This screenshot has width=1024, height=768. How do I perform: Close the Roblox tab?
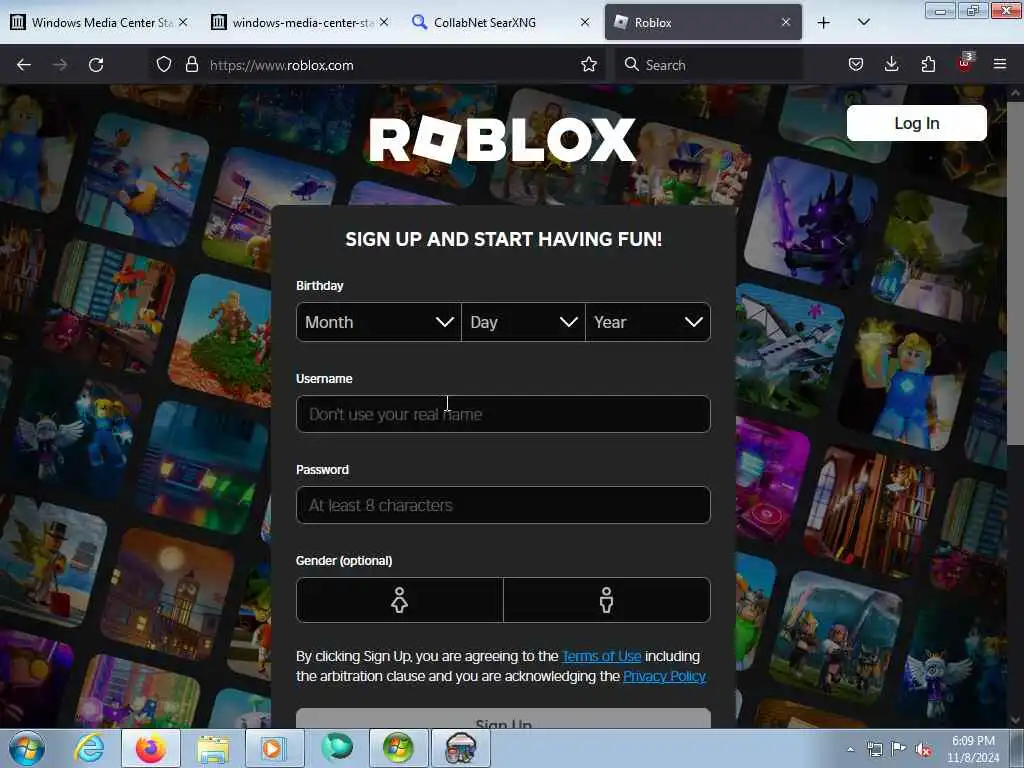coord(786,23)
